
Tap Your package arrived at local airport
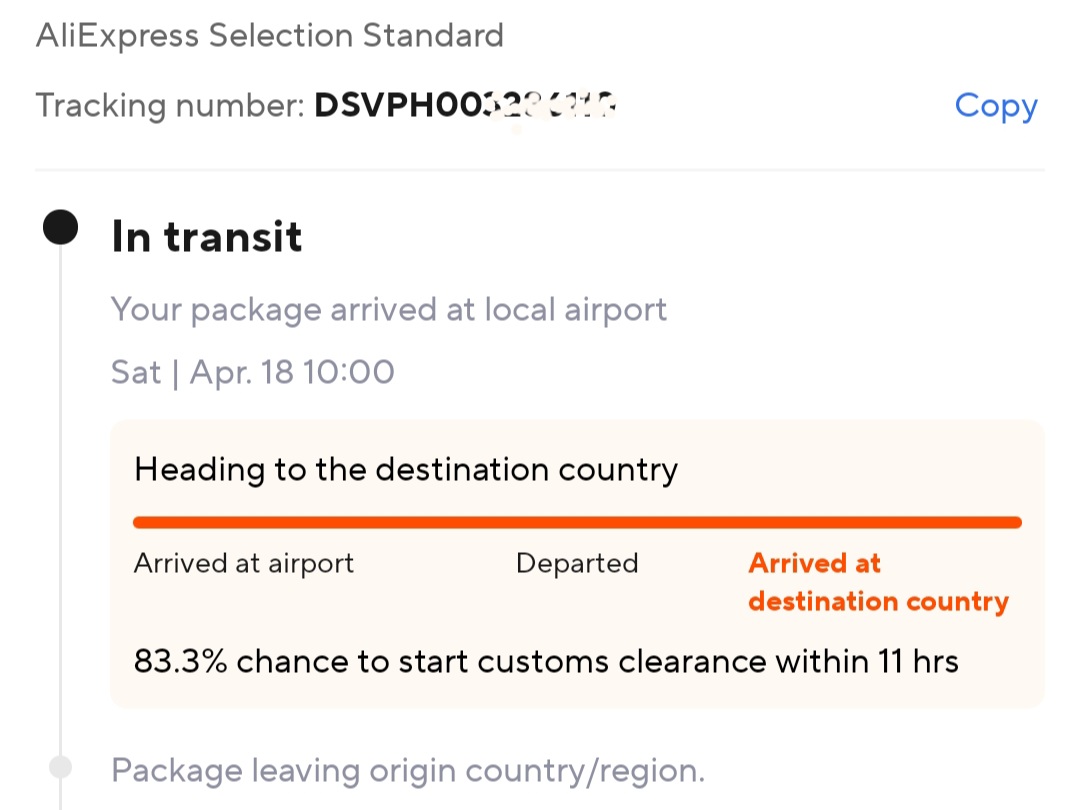[x=389, y=309]
